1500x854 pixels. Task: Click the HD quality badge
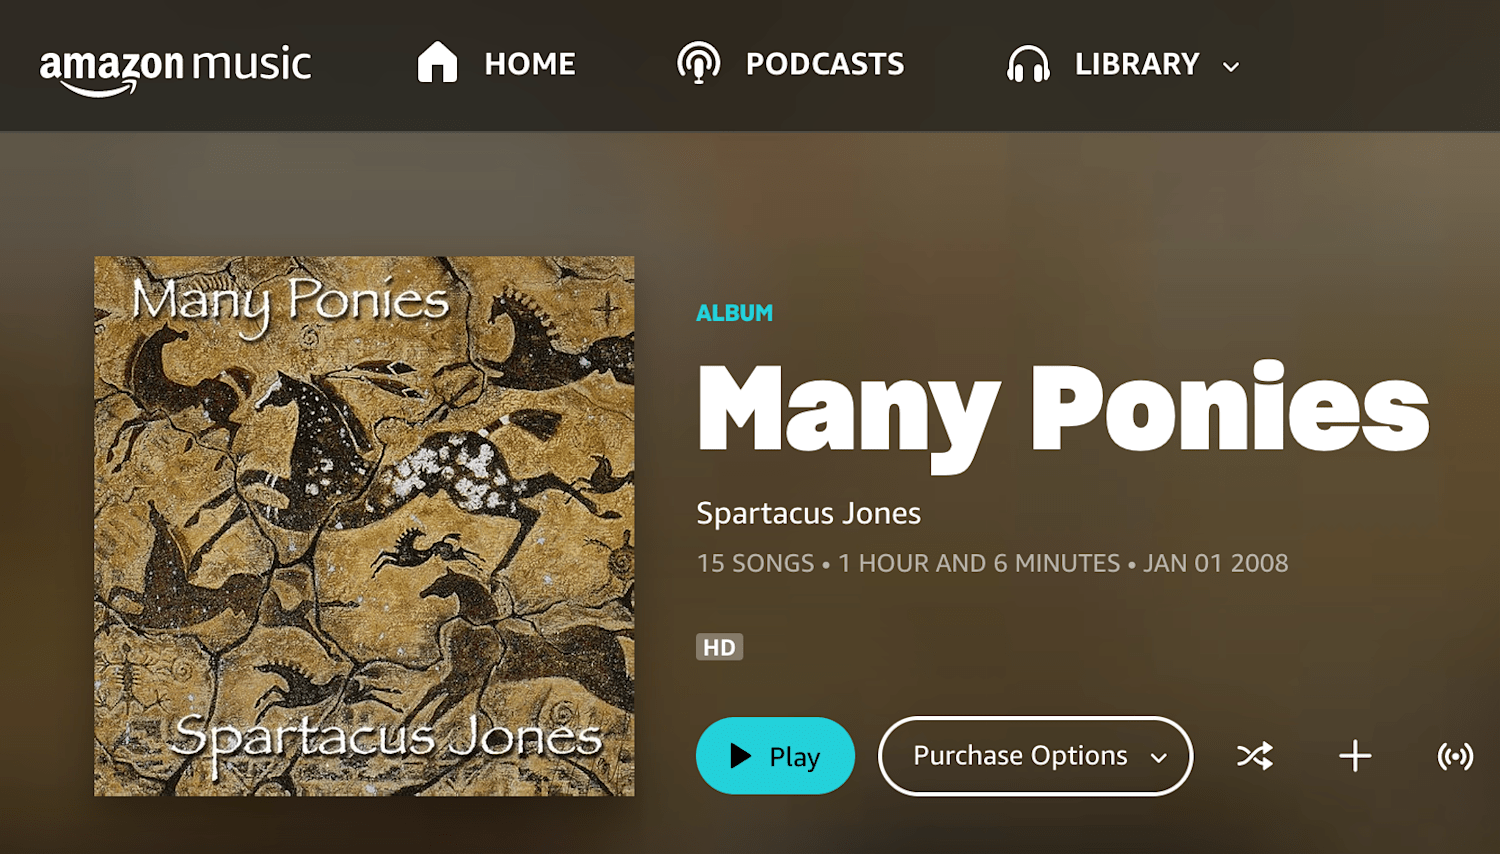tap(719, 647)
